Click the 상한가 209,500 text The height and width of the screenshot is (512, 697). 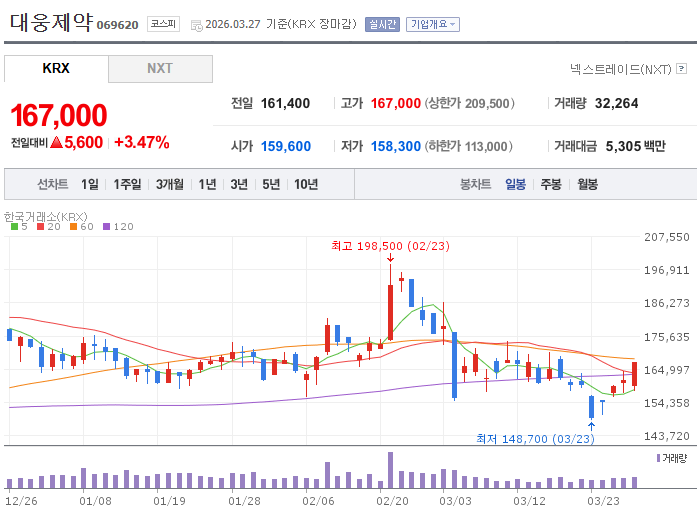point(469,104)
